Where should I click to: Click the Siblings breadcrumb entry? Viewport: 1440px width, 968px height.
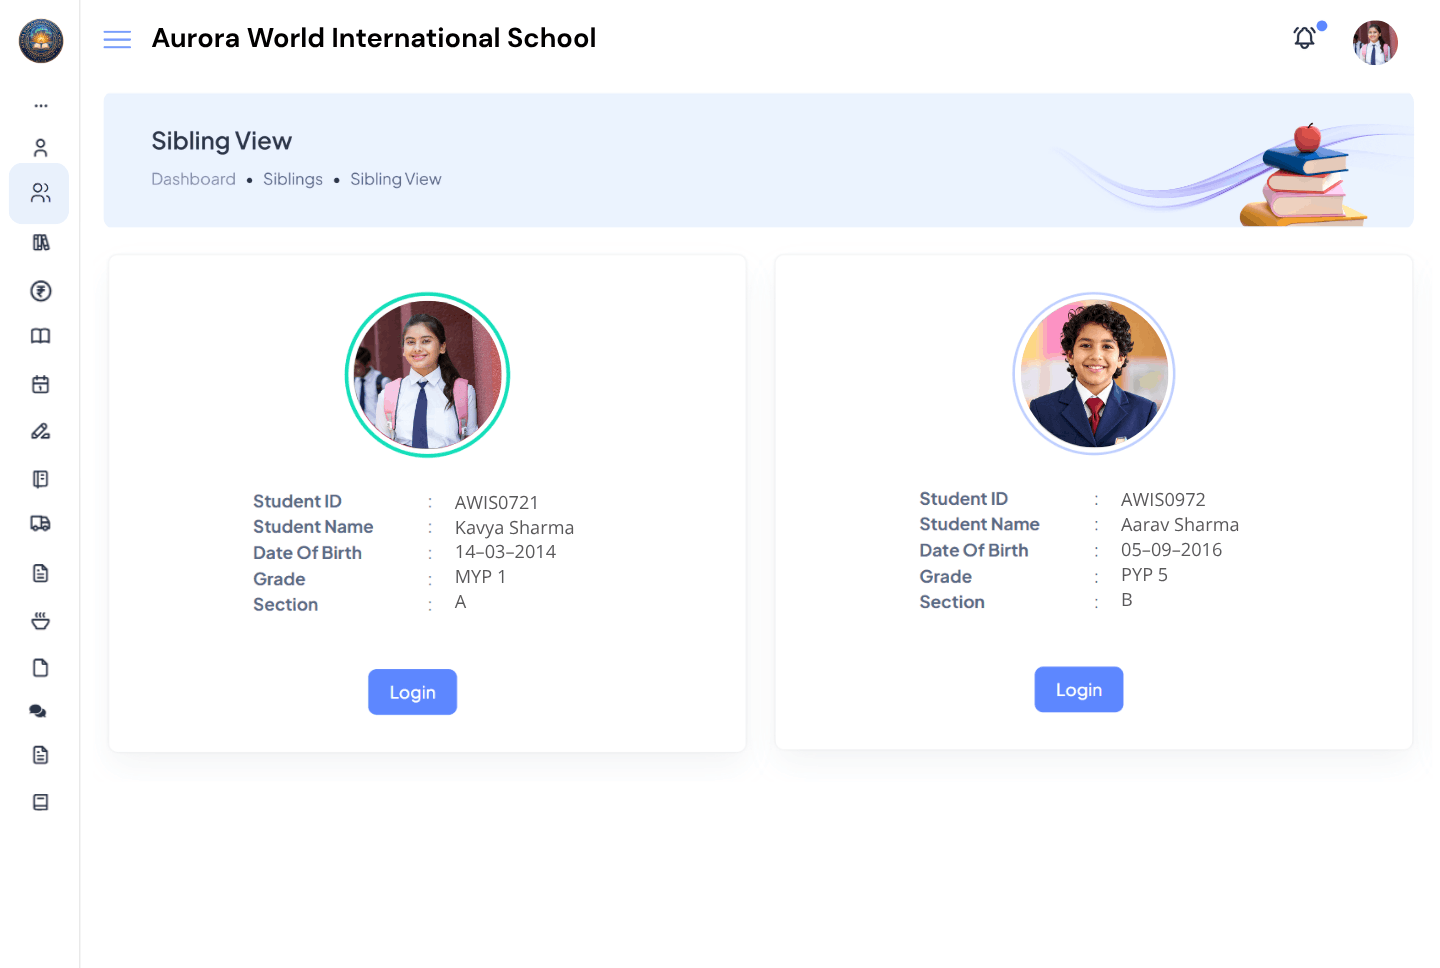tap(292, 179)
